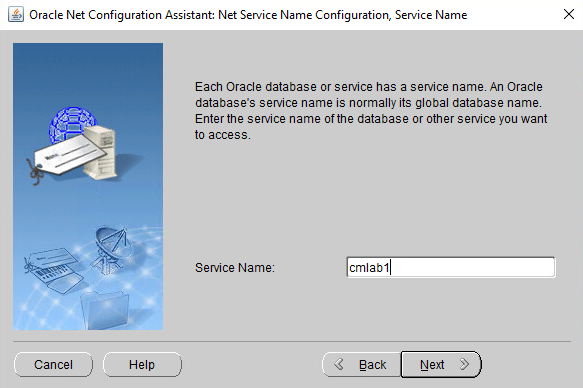This screenshot has height=388, width=583.
Task: Click the left chevron arrow on Back
Action: point(339,364)
